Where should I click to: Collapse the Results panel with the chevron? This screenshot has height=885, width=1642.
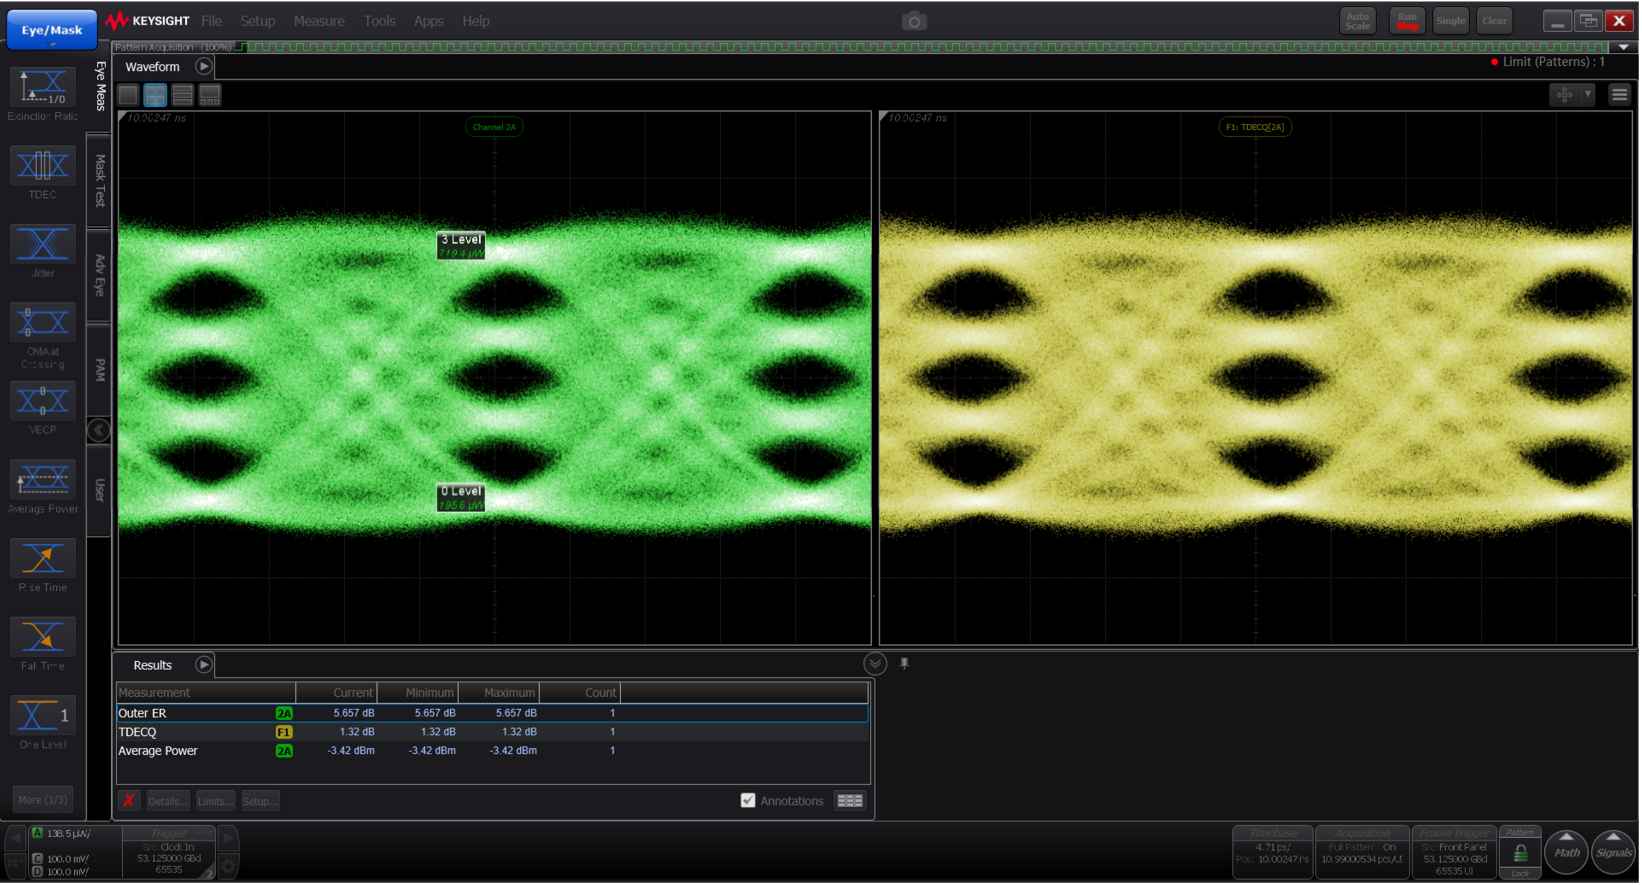[x=874, y=665]
